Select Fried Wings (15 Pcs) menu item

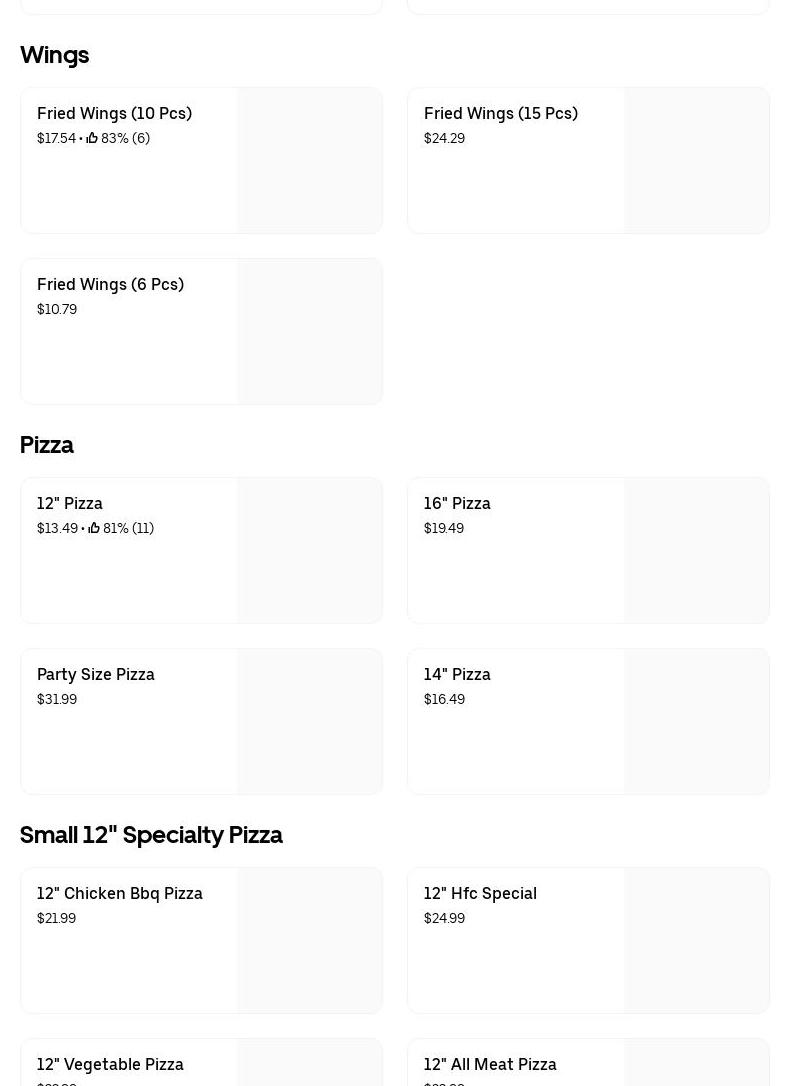[x=500, y=113]
